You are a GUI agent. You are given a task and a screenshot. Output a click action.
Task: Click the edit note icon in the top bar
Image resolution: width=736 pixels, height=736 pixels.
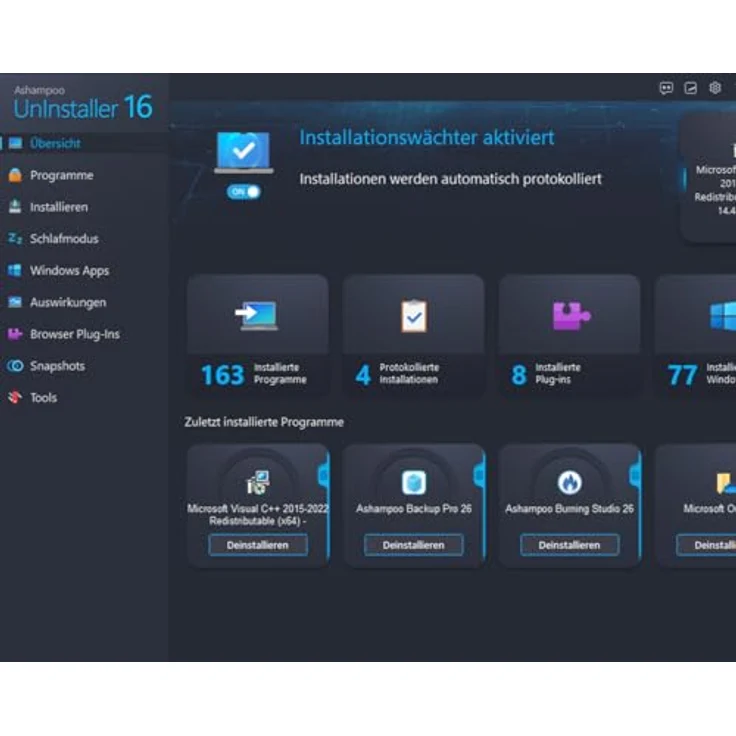pyautogui.click(x=690, y=88)
